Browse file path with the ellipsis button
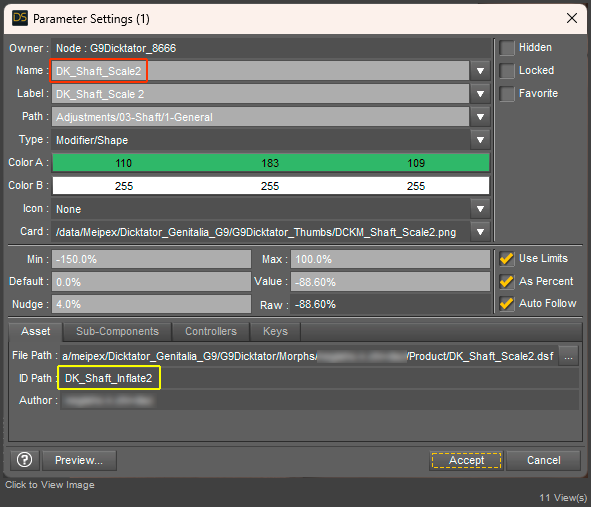 tap(568, 355)
